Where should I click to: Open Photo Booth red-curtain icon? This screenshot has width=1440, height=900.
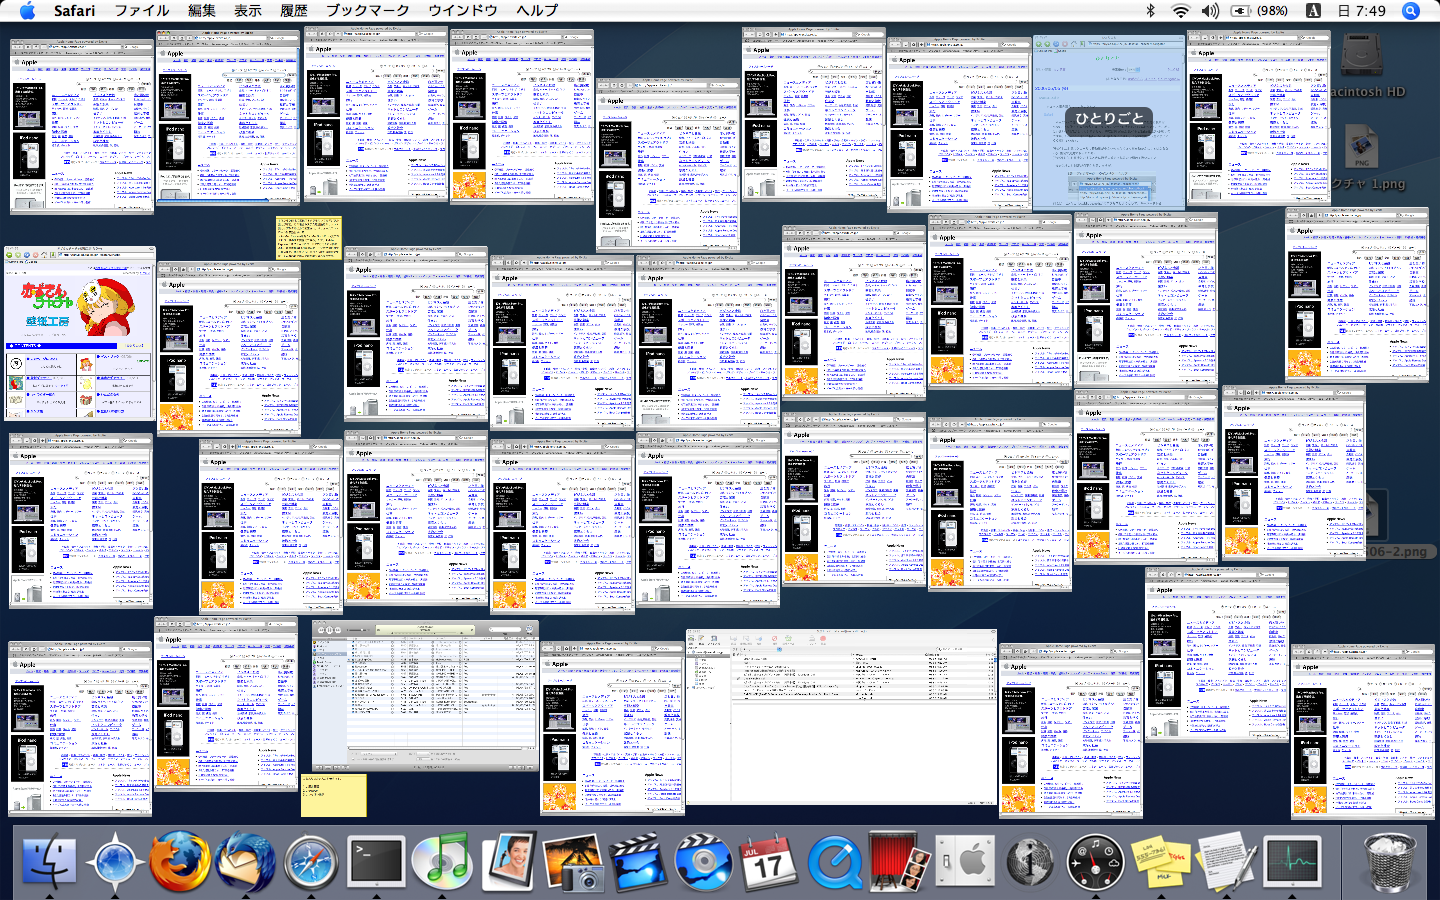pyautogui.click(x=899, y=860)
